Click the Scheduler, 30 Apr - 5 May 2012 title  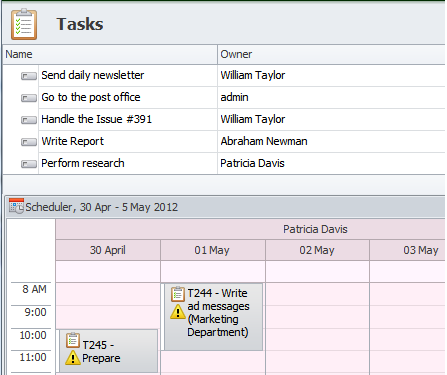click(102, 207)
